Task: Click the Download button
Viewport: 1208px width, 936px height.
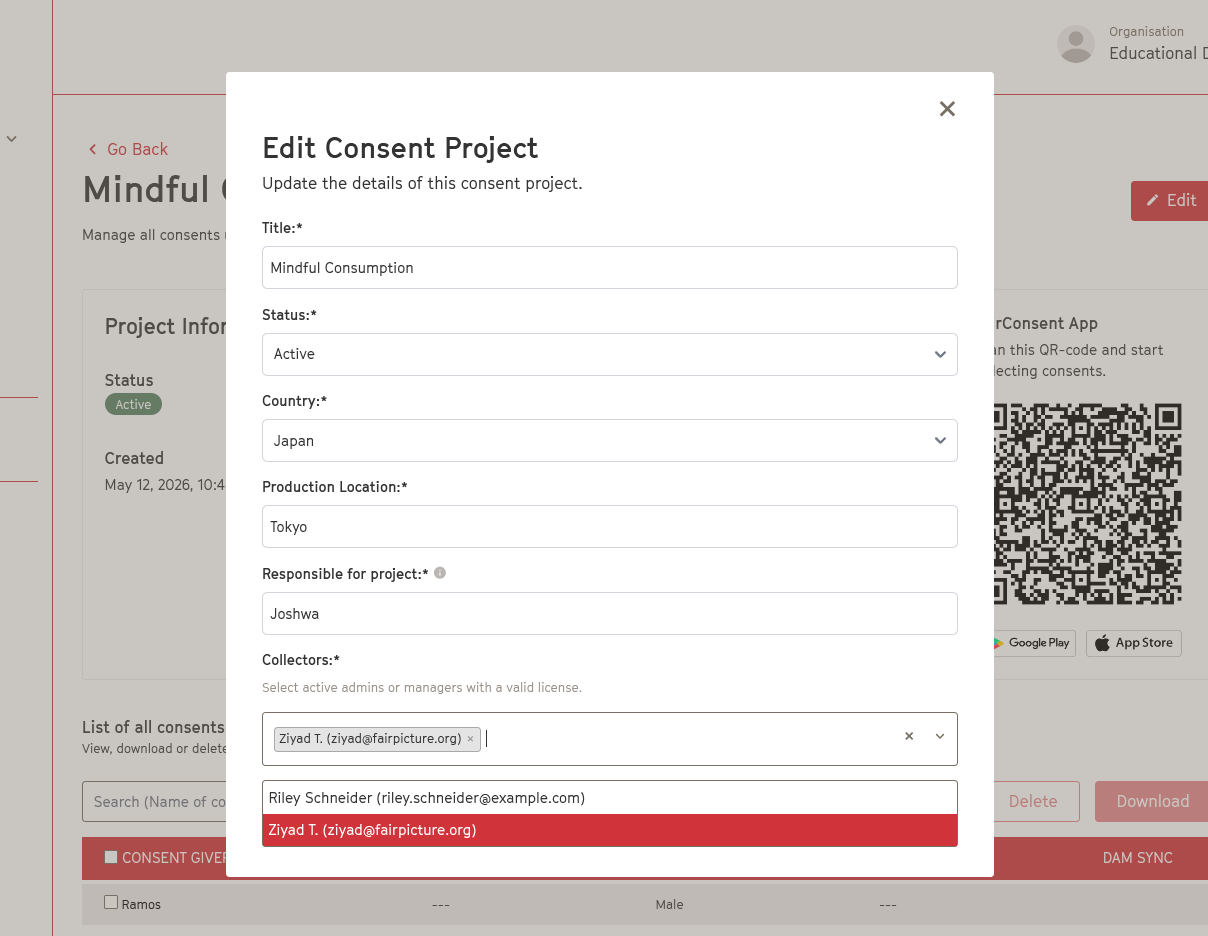Action: coord(1151,801)
